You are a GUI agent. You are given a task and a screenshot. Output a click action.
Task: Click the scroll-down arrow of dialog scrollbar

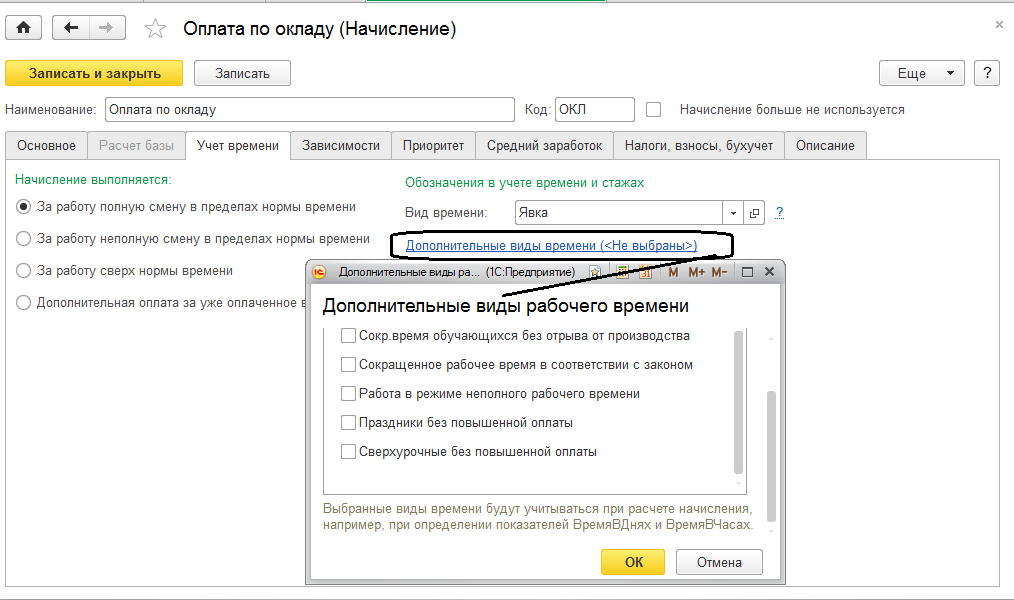(771, 532)
